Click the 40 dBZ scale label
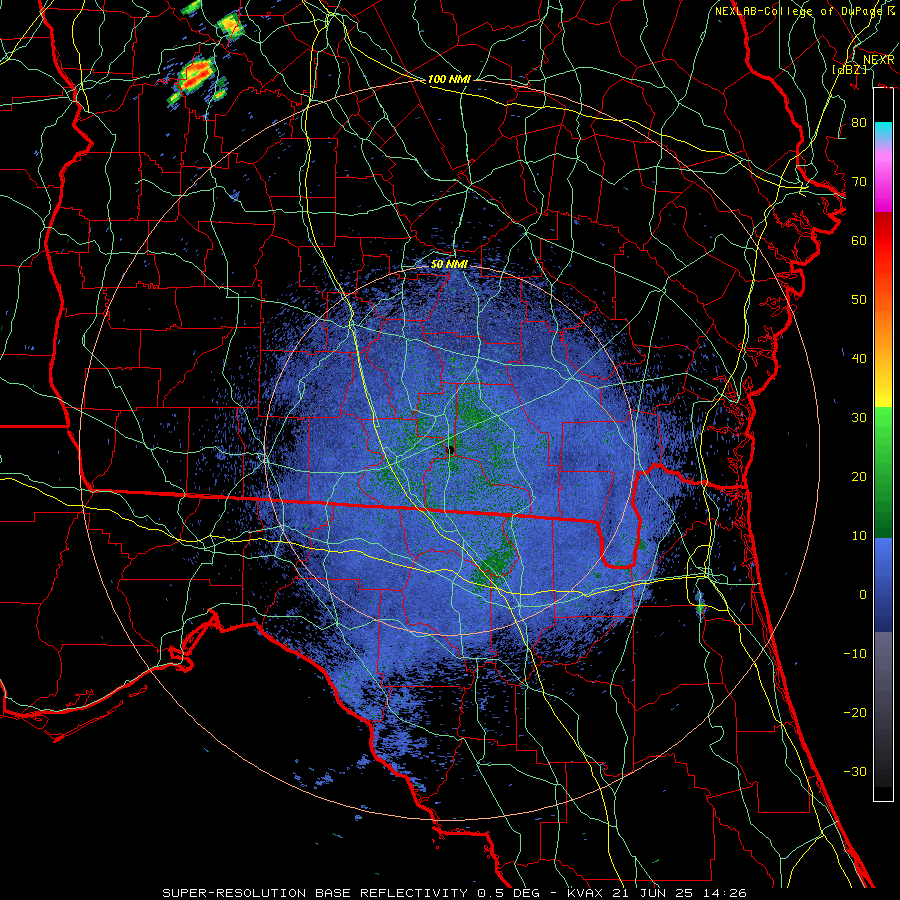This screenshot has height=900, width=900. [x=859, y=359]
